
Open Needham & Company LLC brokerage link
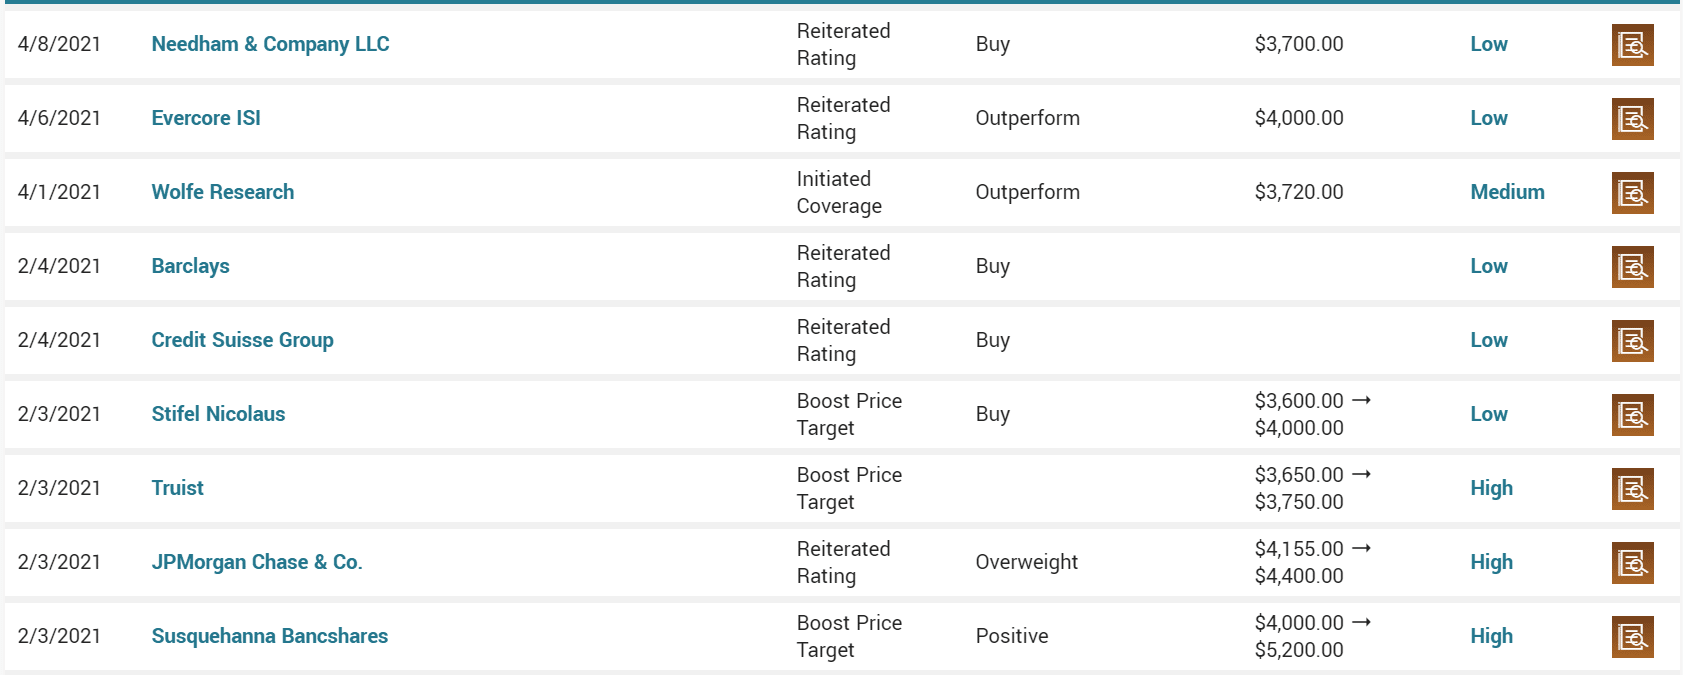point(270,44)
